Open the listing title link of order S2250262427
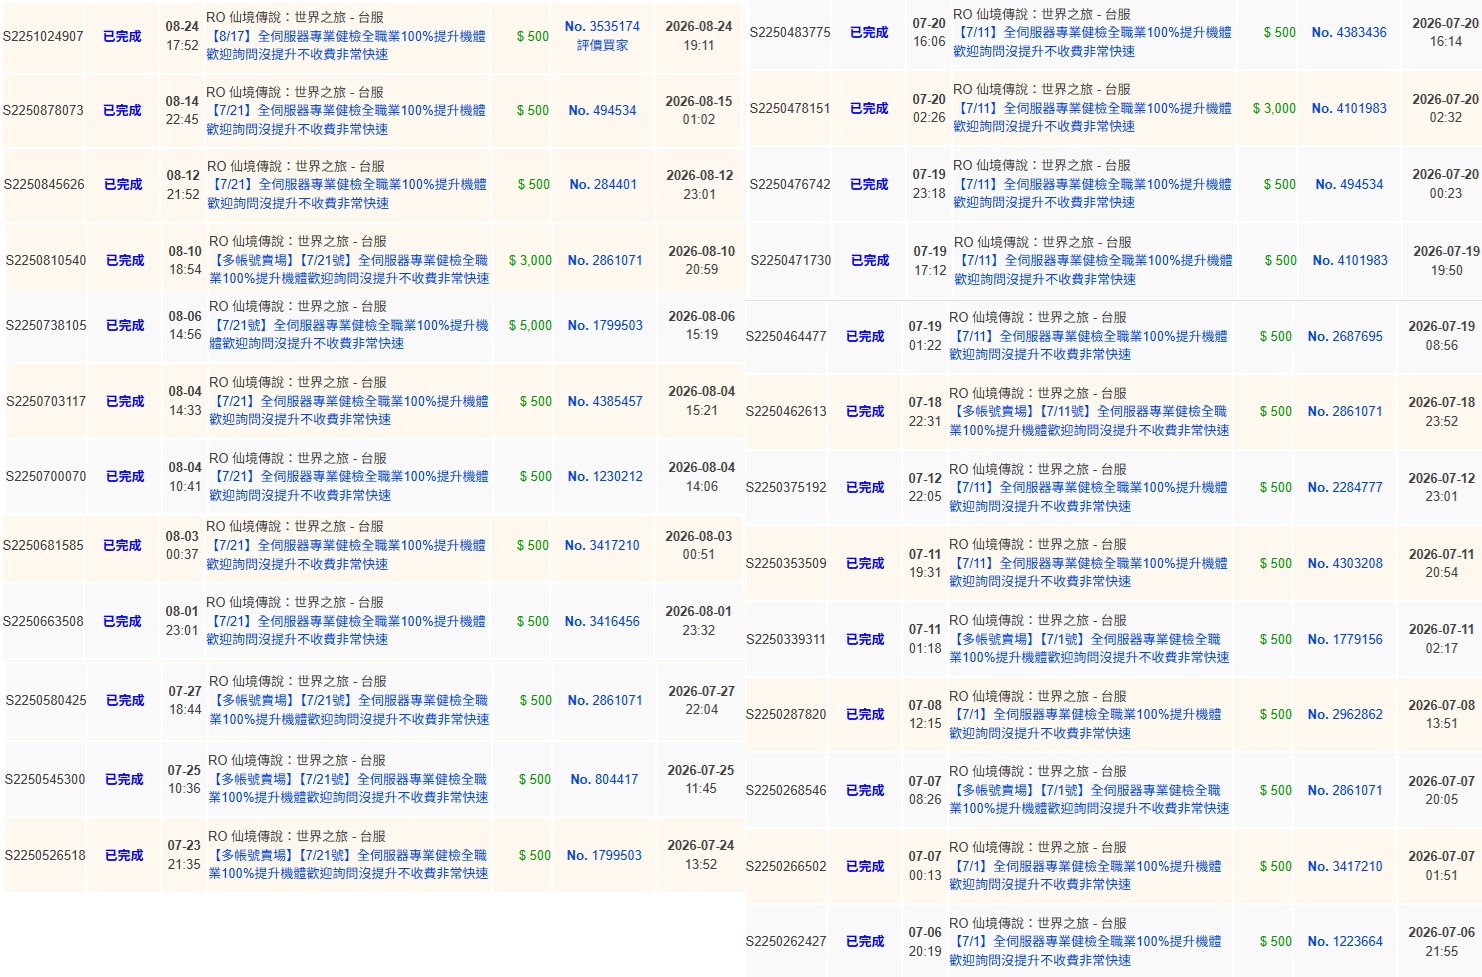 pyautogui.click(x=1085, y=951)
